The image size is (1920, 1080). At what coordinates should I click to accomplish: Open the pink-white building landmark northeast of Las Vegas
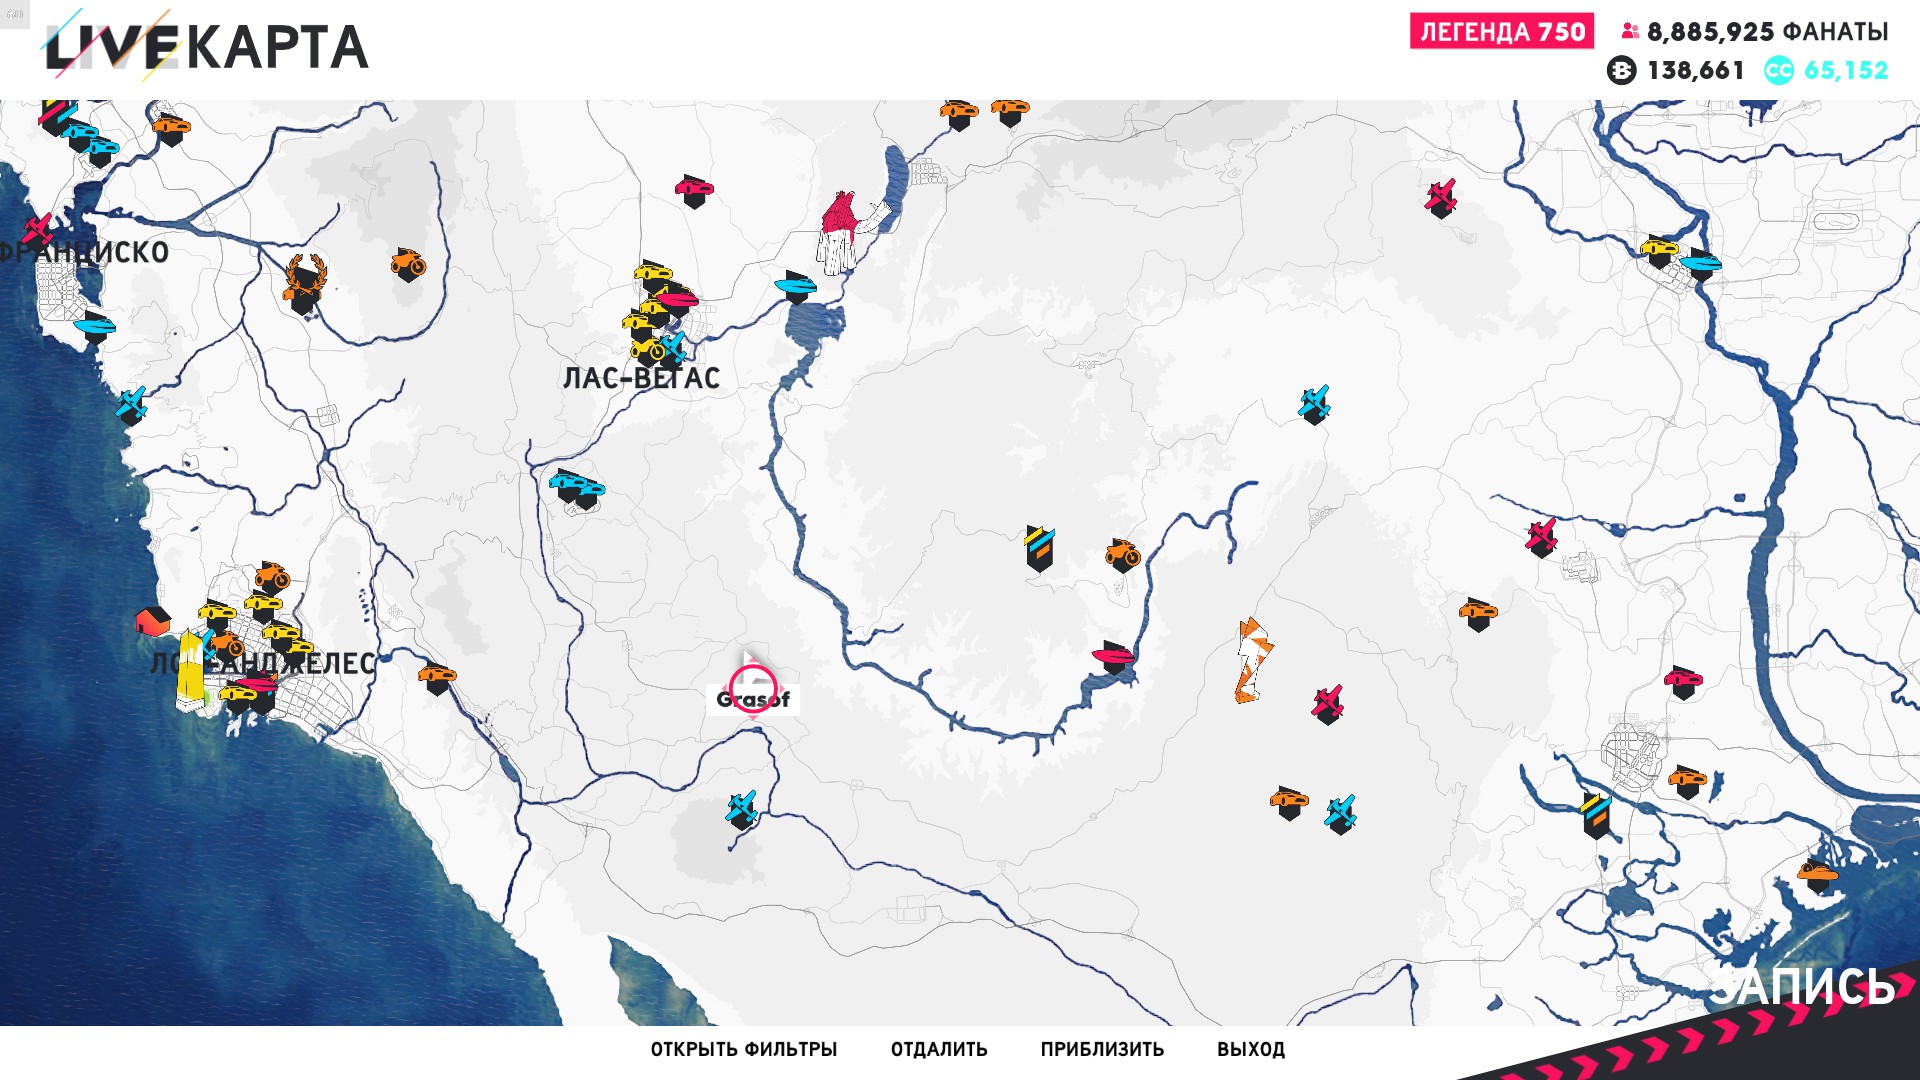tap(848, 233)
